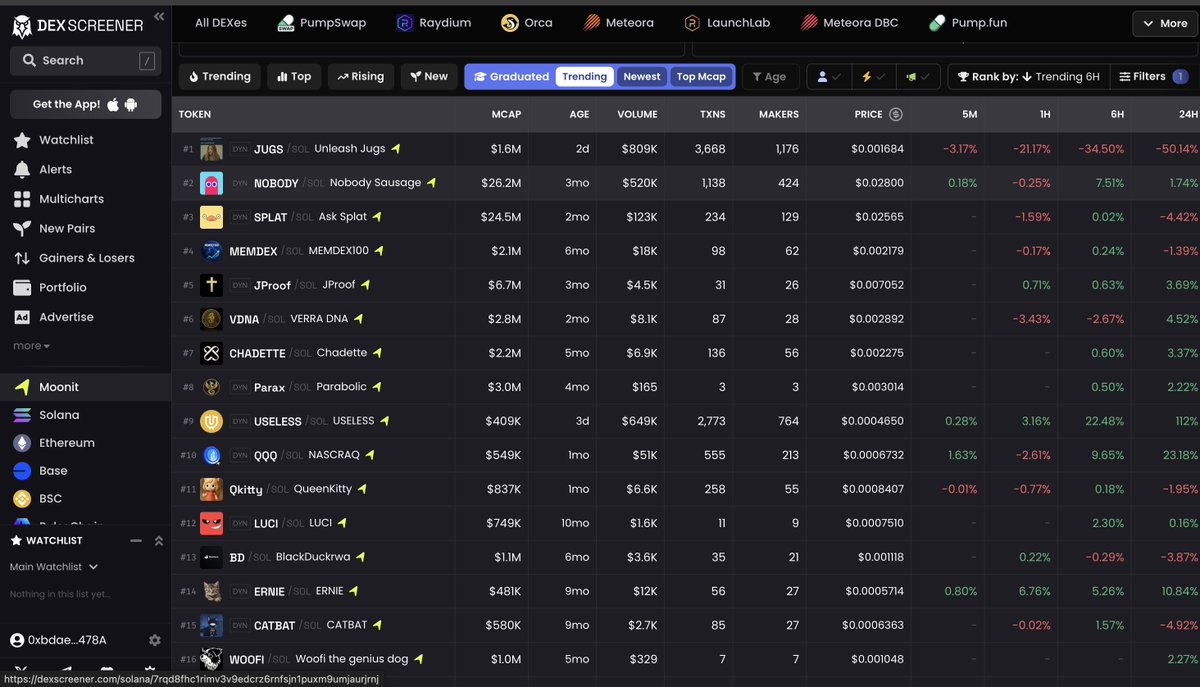1200x687 pixels.
Task: Open the JUGS Unleash Jugs row
Action: point(686,149)
